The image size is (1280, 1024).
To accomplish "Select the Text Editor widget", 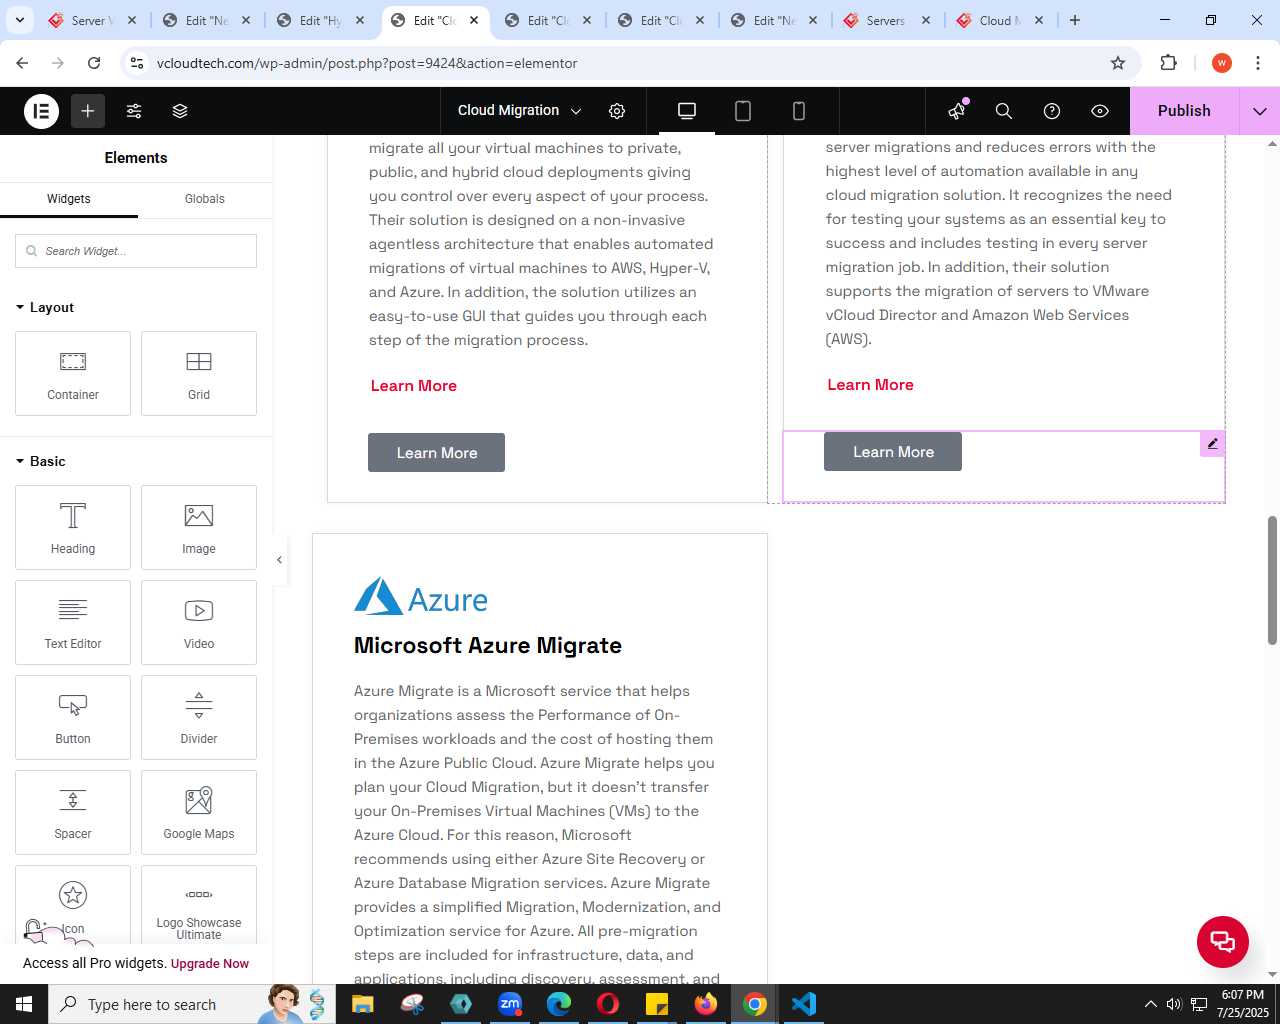I will (73, 623).
